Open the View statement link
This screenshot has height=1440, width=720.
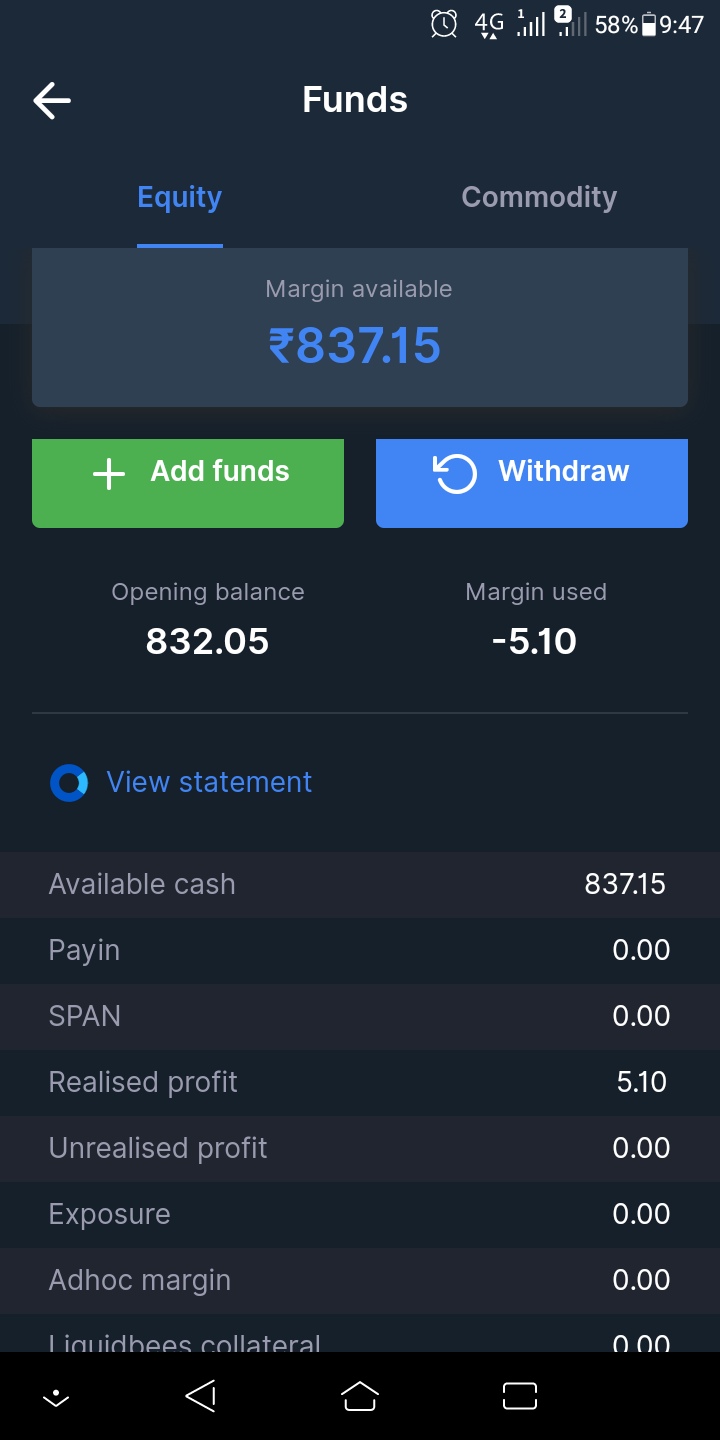click(209, 782)
